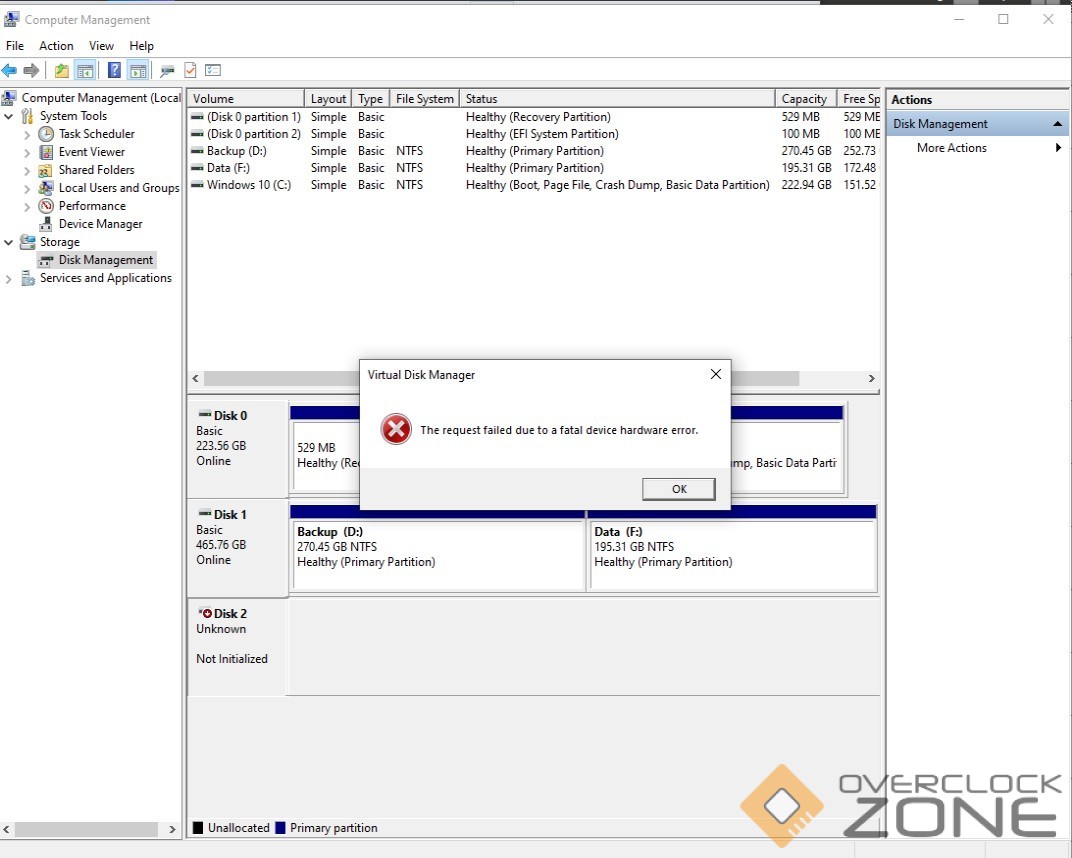Click the list view icon ending the toolbar
Image resolution: width=1072 pixels, height=858 pixels.
pyautogui.click(x=213, y=70)
